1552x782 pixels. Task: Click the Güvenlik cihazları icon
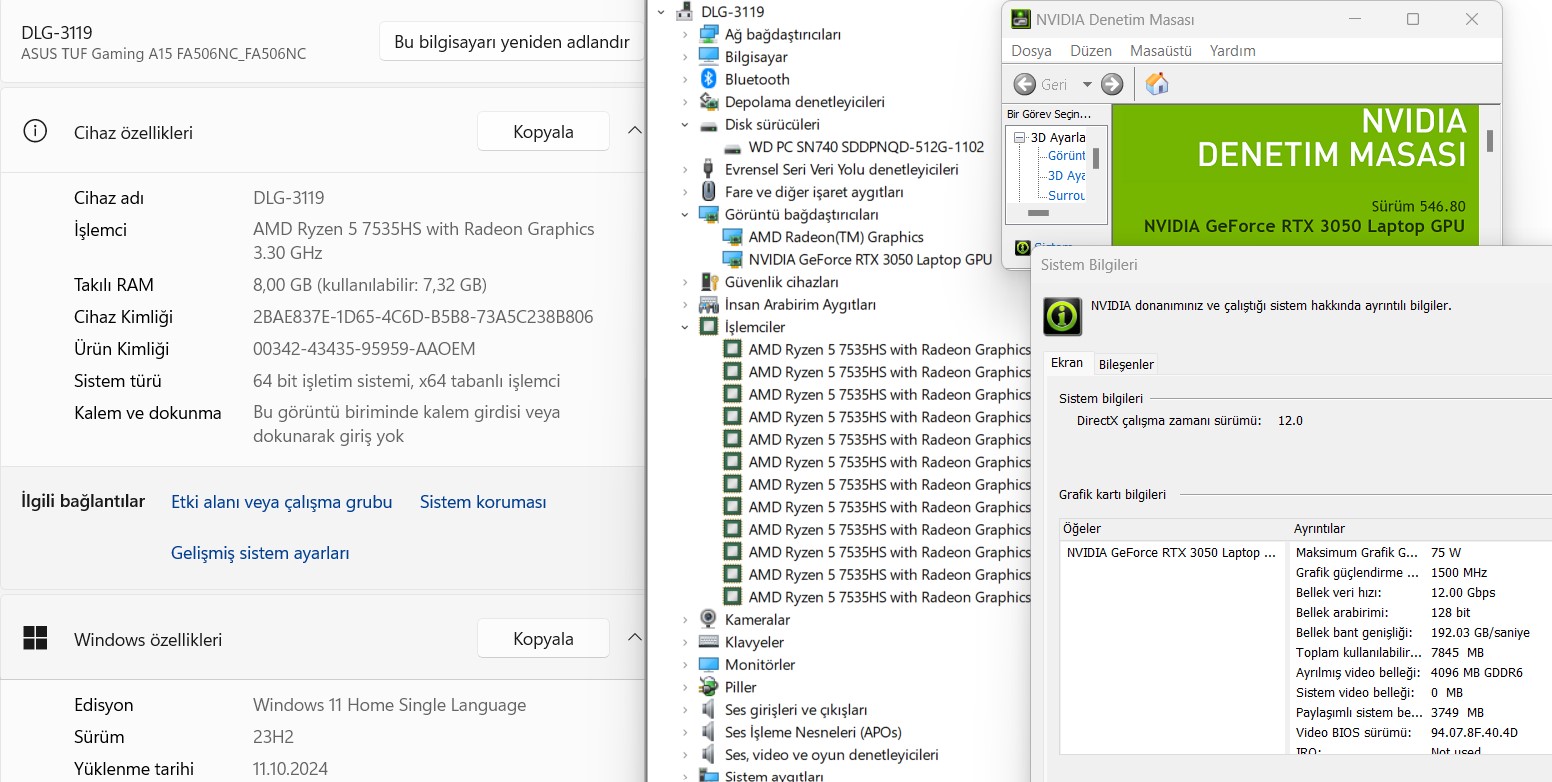[x=709, y=282]
